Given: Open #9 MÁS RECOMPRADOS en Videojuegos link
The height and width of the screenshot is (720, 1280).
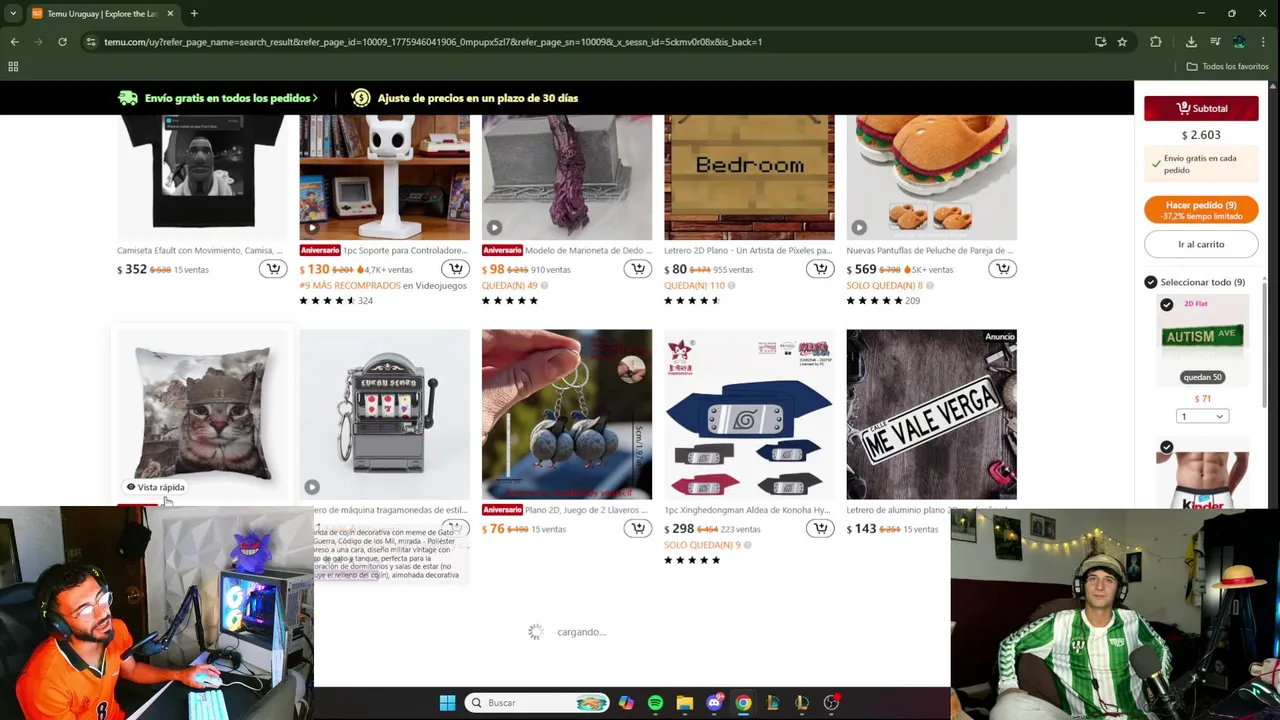Looking at the screenshot, I should tap(383, 286).
